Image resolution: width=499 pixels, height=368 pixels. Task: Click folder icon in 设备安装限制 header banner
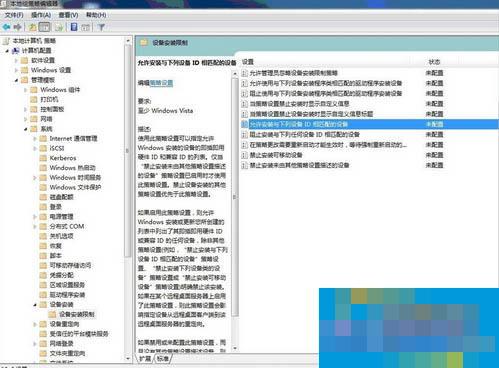click(x=144, y=43)
